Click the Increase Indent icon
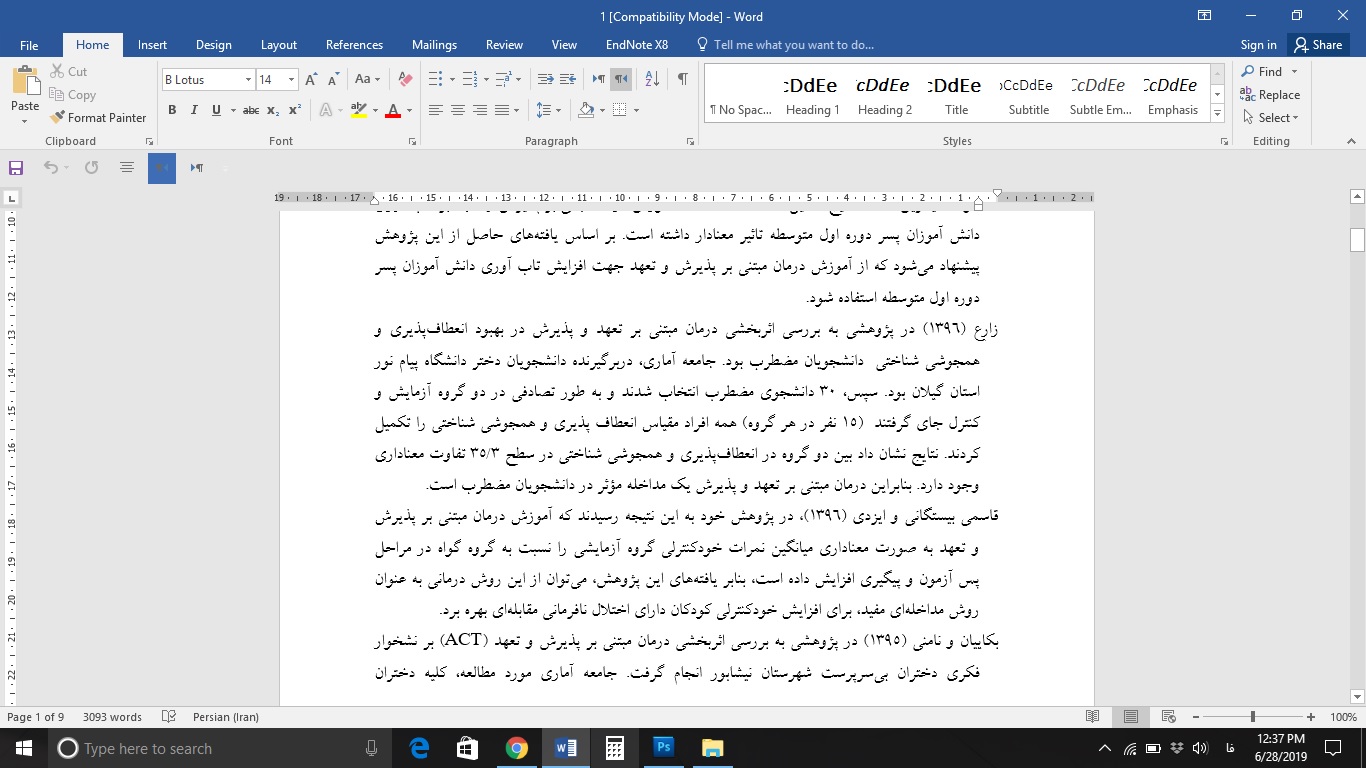This screenshot has height=768, width=1366. 568,79
